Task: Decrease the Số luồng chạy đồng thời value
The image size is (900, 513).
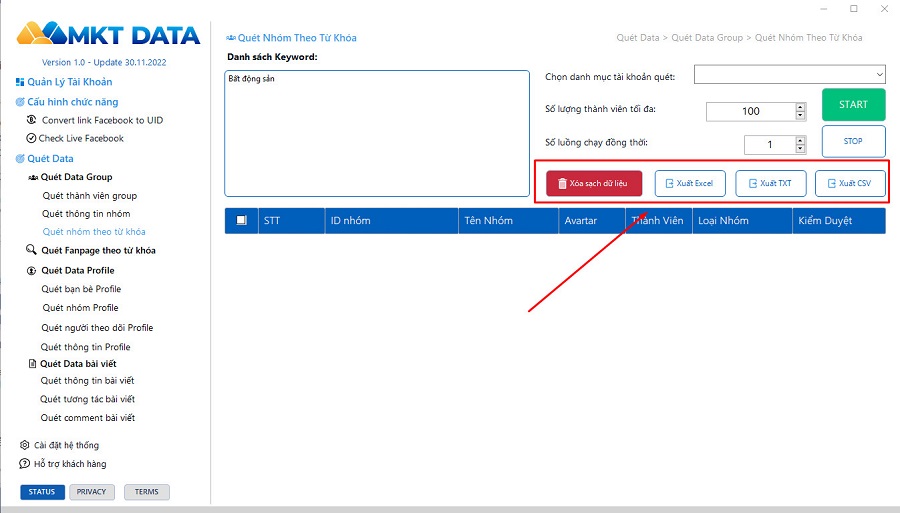Action: coord(801,149)
